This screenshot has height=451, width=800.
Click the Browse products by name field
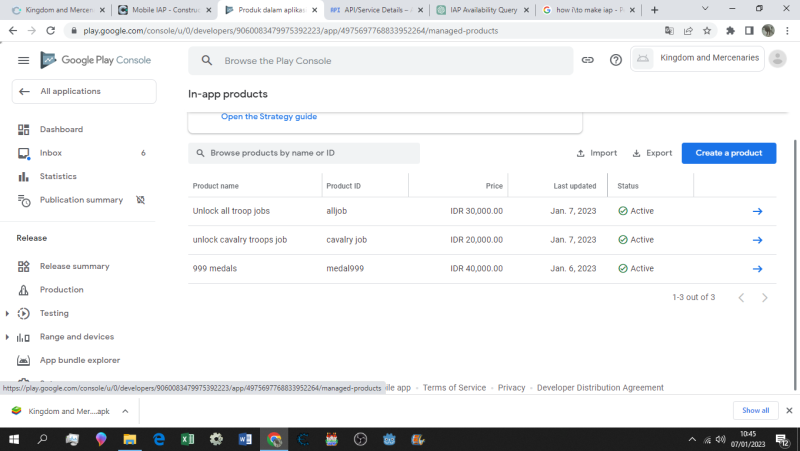304,153
